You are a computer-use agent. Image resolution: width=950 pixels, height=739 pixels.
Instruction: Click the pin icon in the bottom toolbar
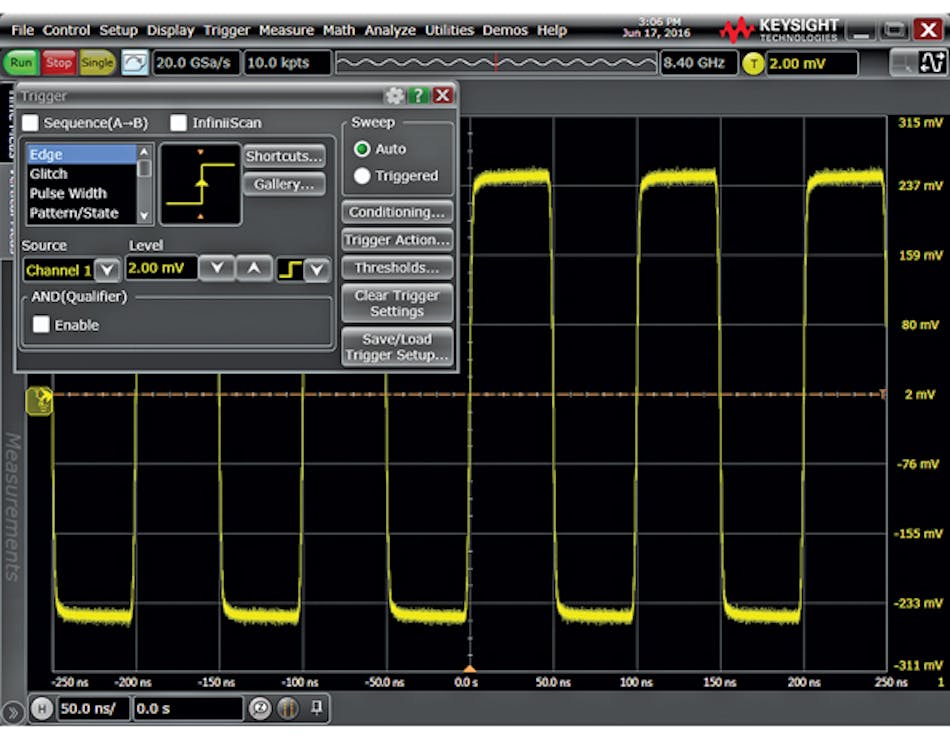click(315, 707)
